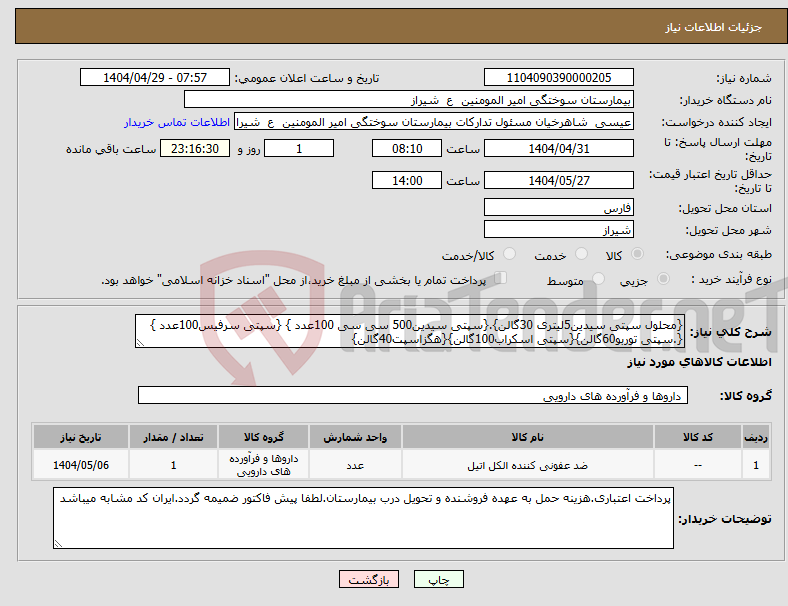Viewport: 788px width, 606px height.
Task: Click the چاپ (print) button
Action: coord(438,579)
